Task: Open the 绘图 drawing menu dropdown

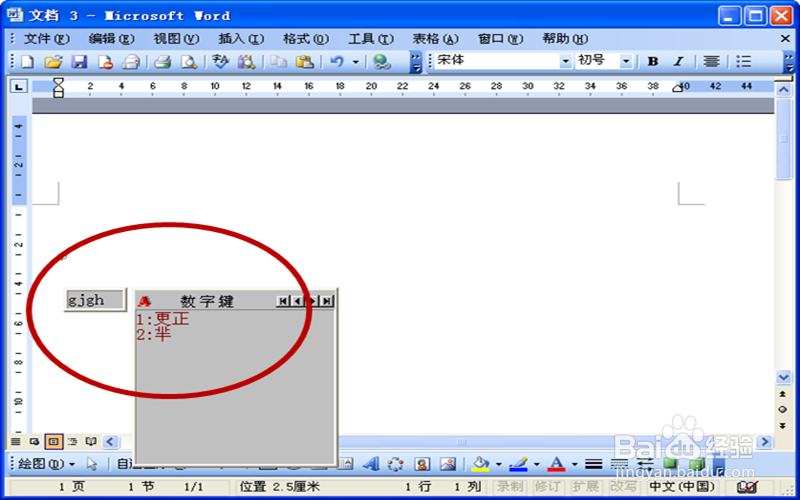Action: (47, 464)
